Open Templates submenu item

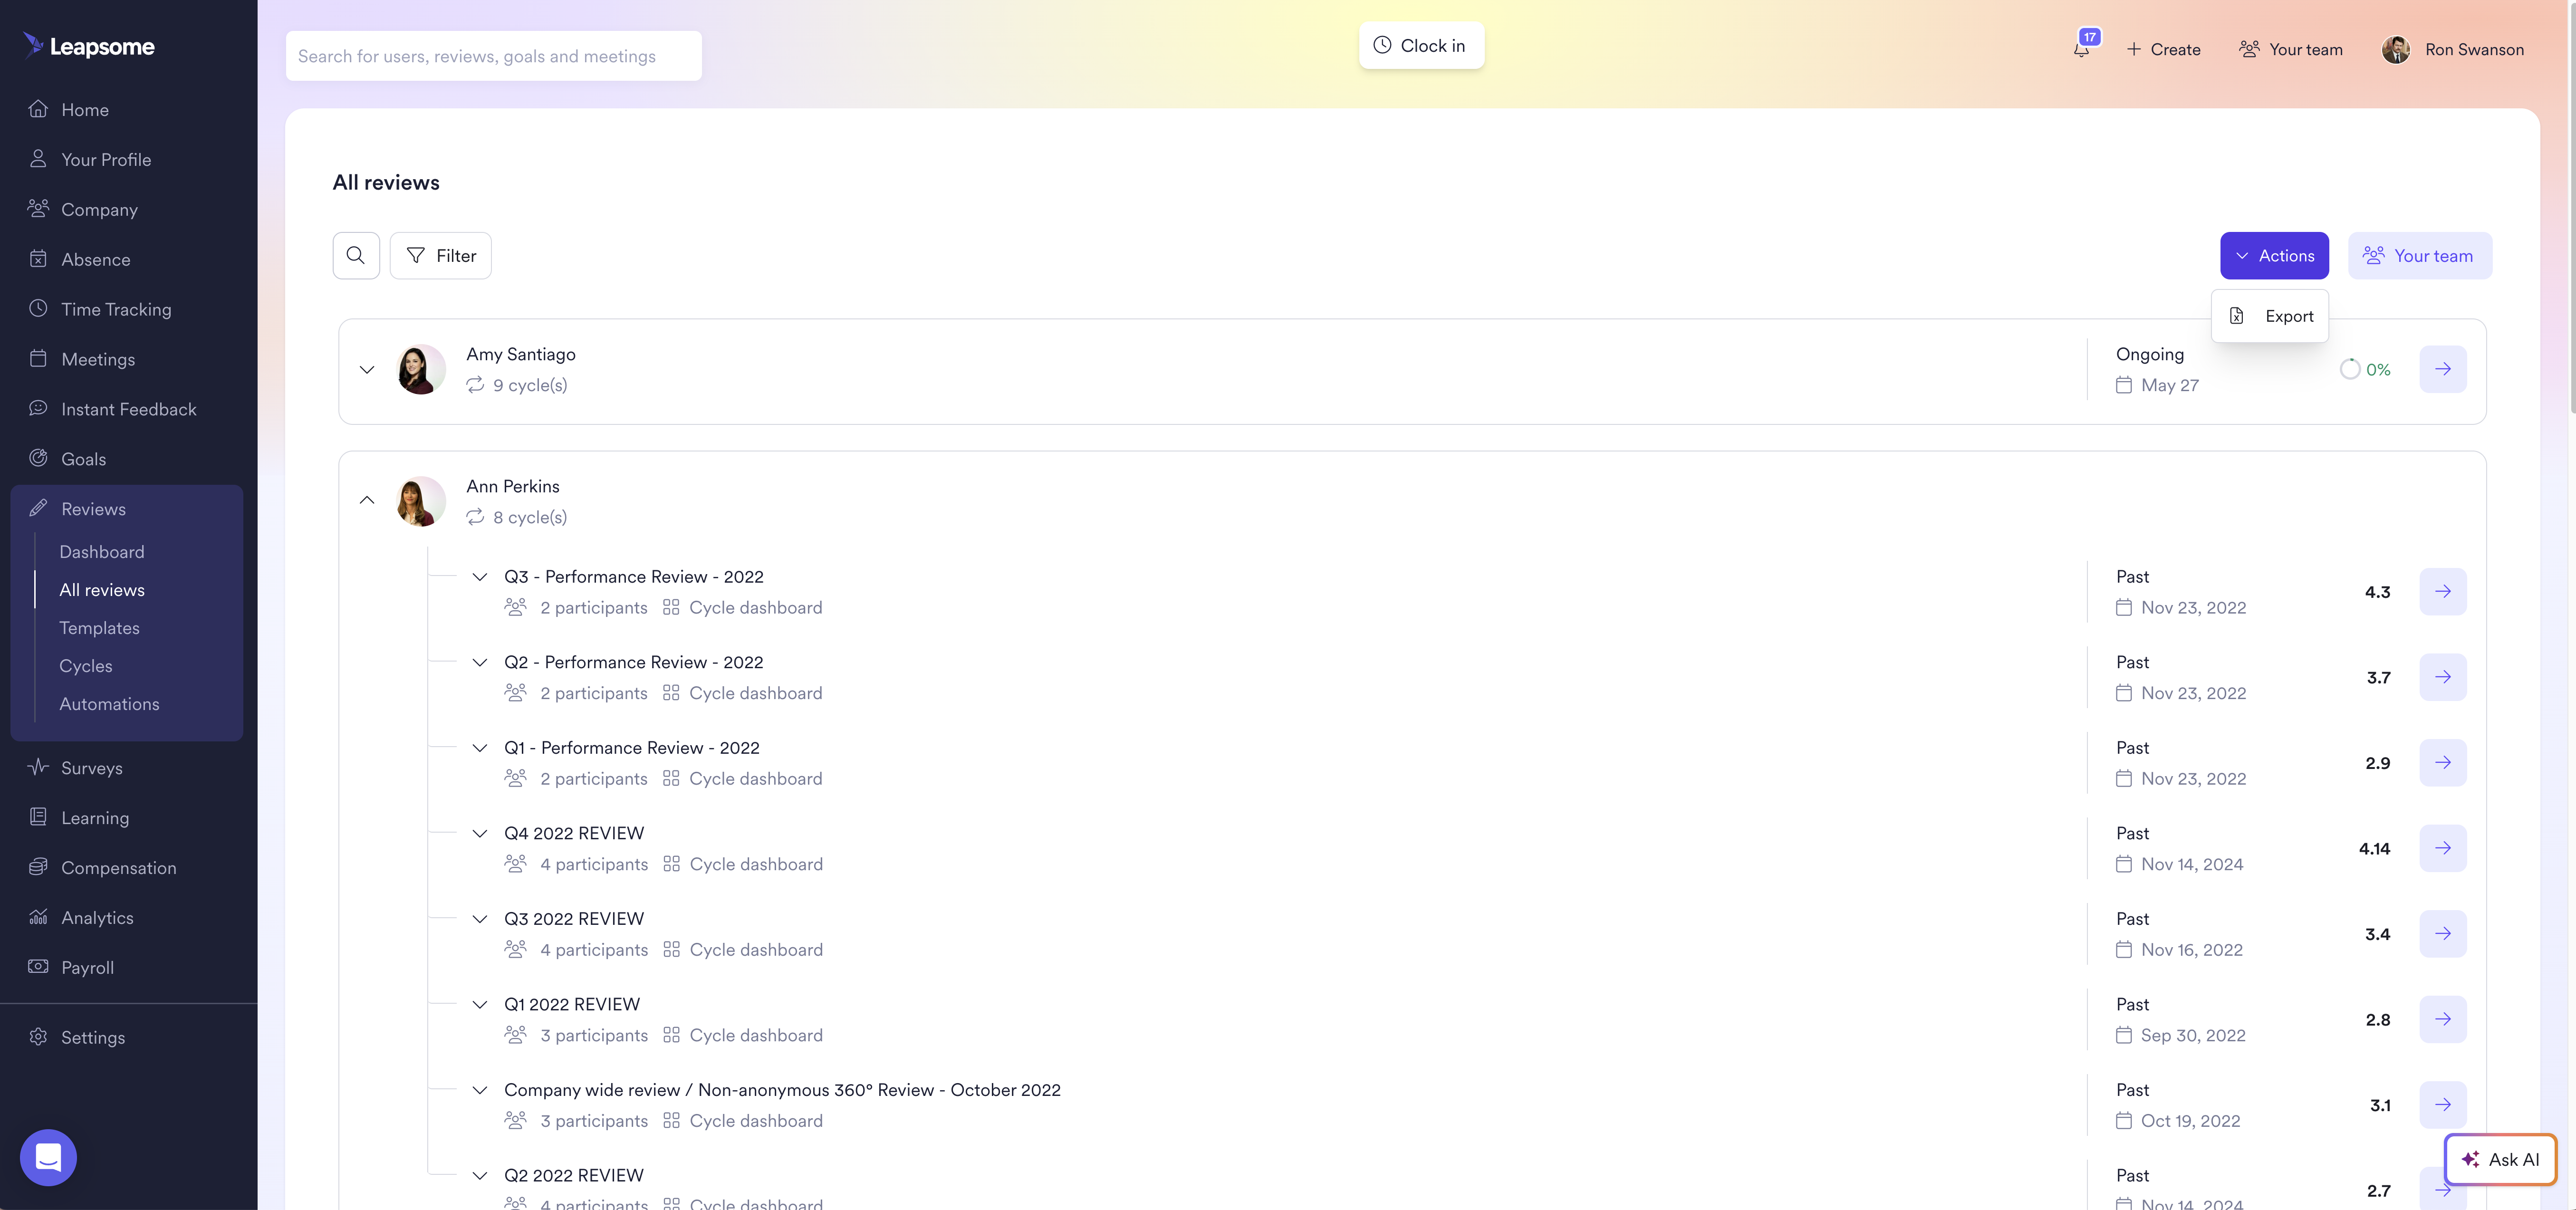[99, 628]
